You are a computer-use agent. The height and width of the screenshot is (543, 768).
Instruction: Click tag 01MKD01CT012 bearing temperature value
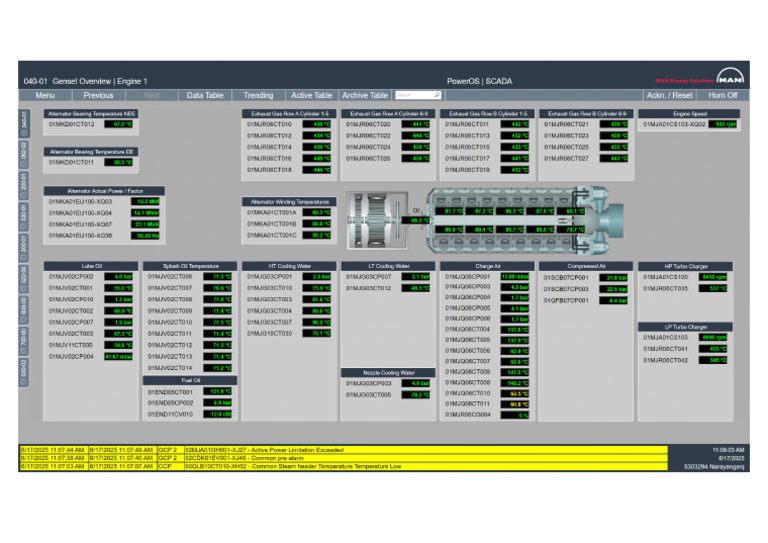coord(119,124)
